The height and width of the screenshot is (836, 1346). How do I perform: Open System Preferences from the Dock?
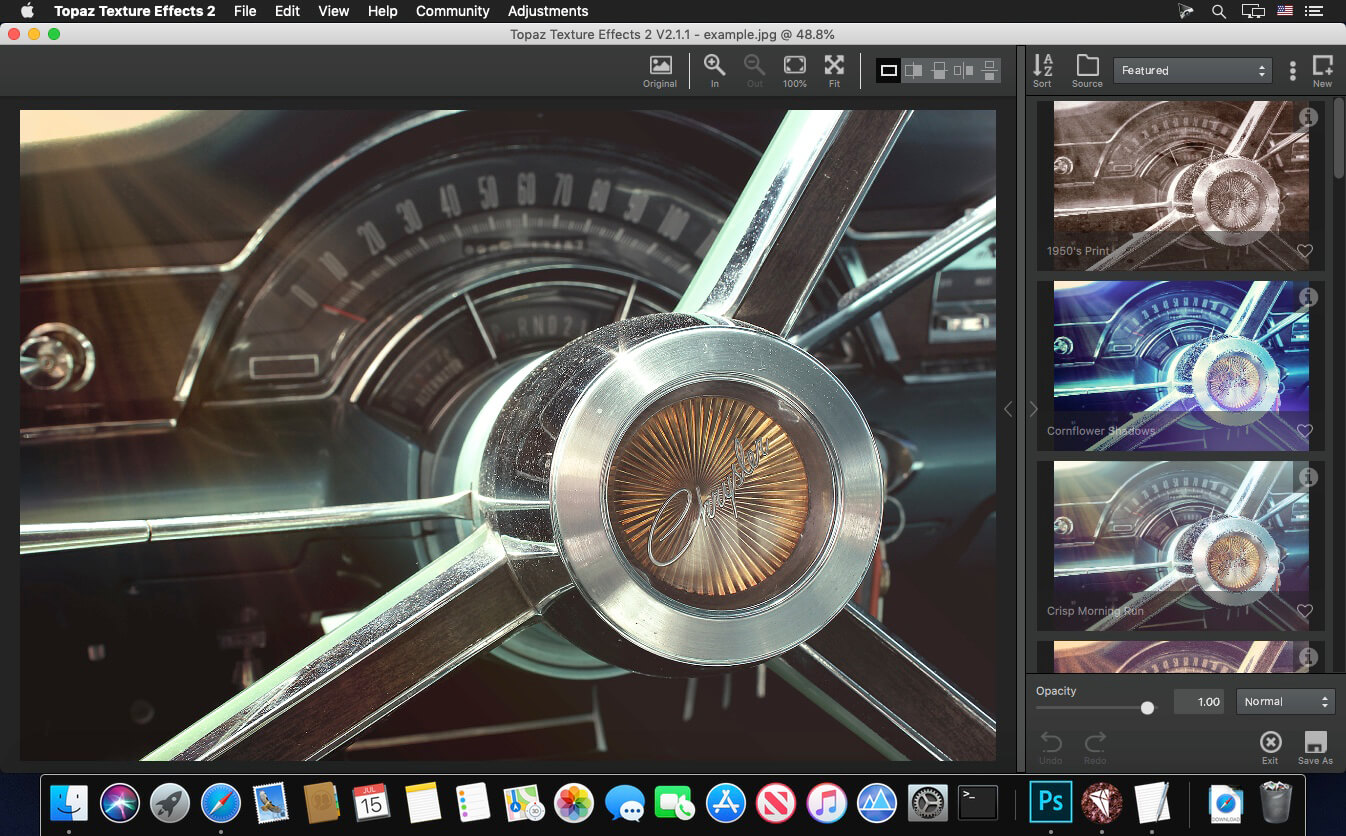927,802
